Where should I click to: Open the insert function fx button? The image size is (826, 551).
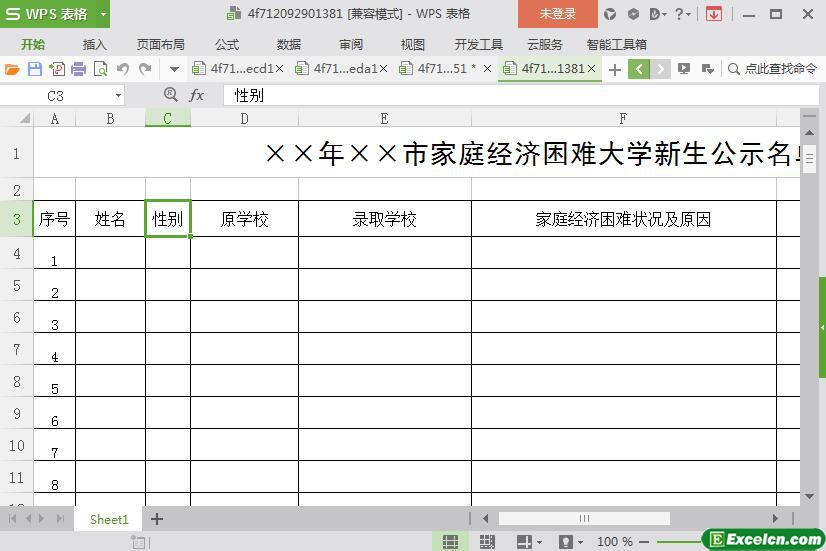point(196,95)
